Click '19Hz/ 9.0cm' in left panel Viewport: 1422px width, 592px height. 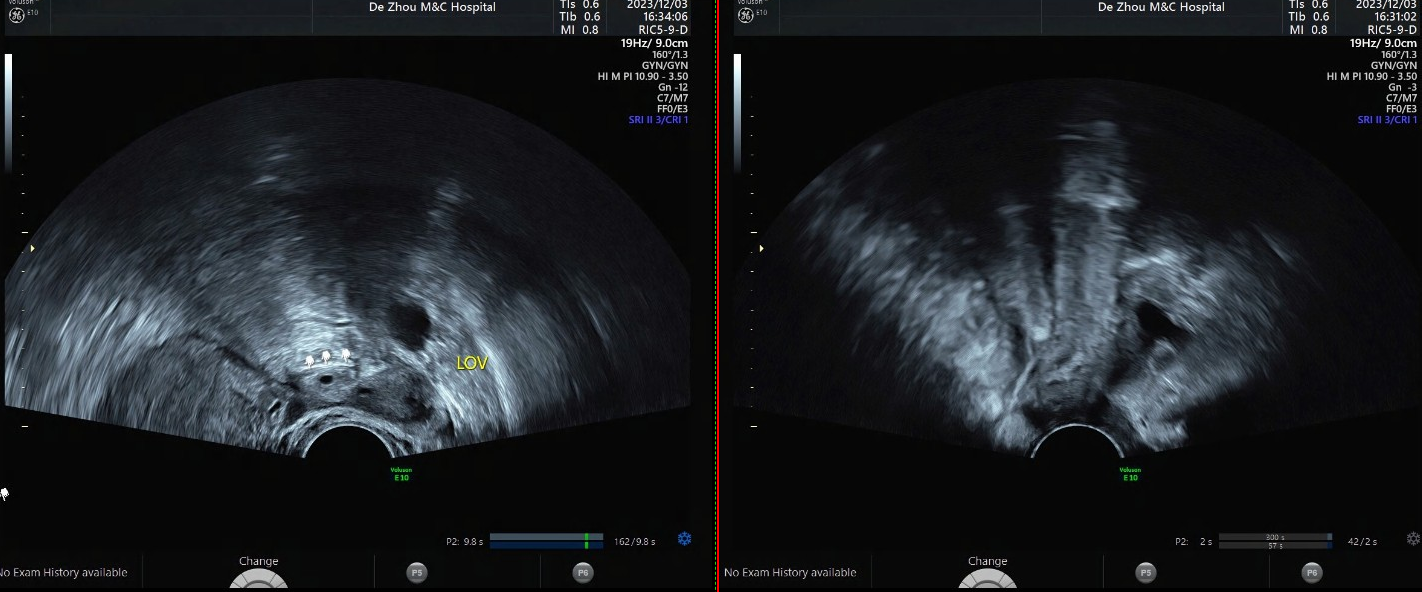[654, 43]
